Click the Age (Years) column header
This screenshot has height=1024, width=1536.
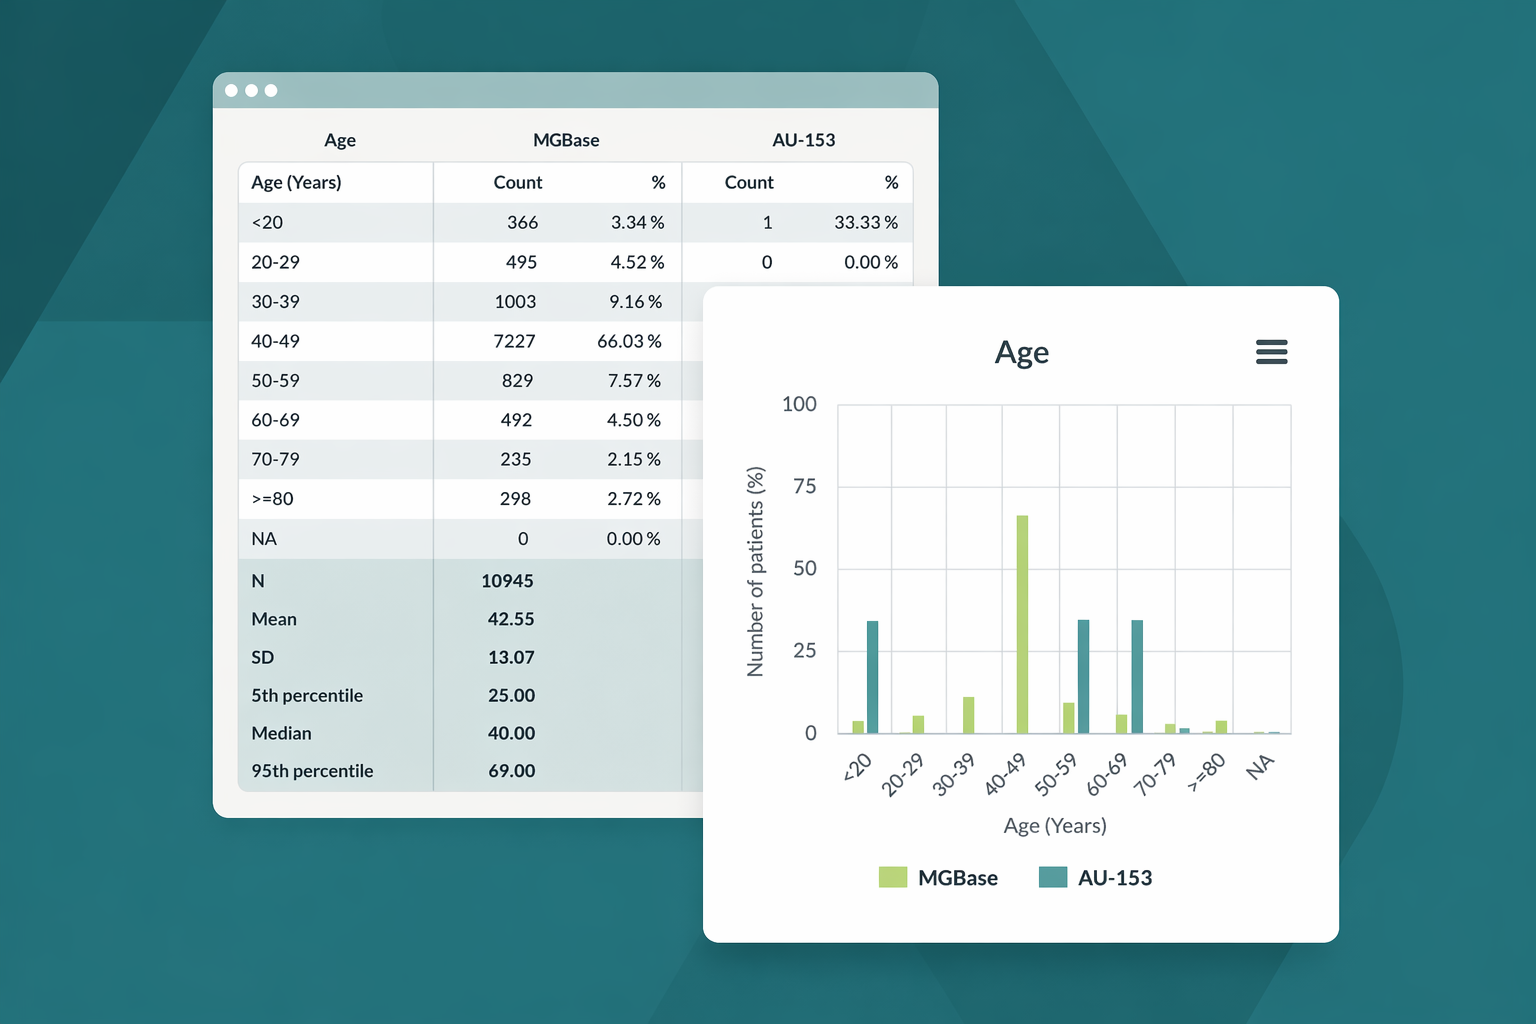point(296,182)
